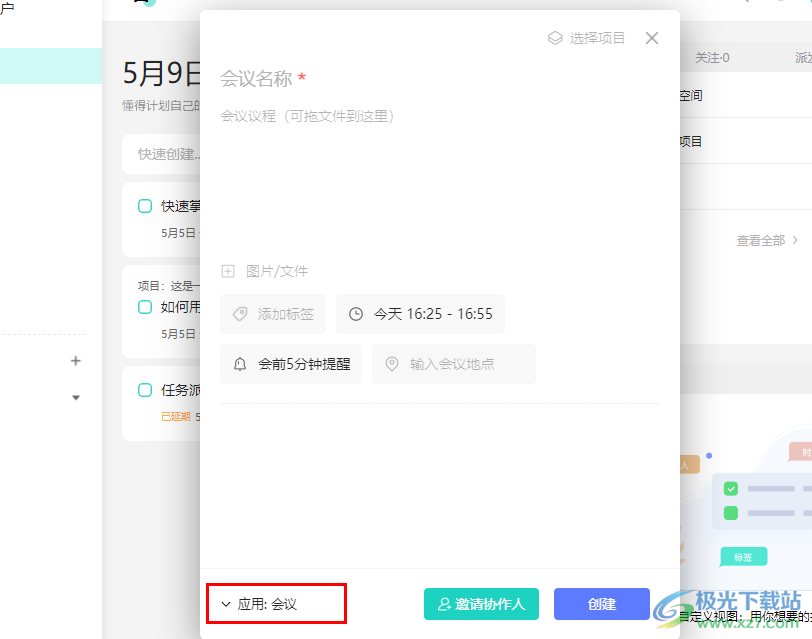Click the 选择项目 layers icon
This screenshot has width=812, height=639.
(555, 38)
